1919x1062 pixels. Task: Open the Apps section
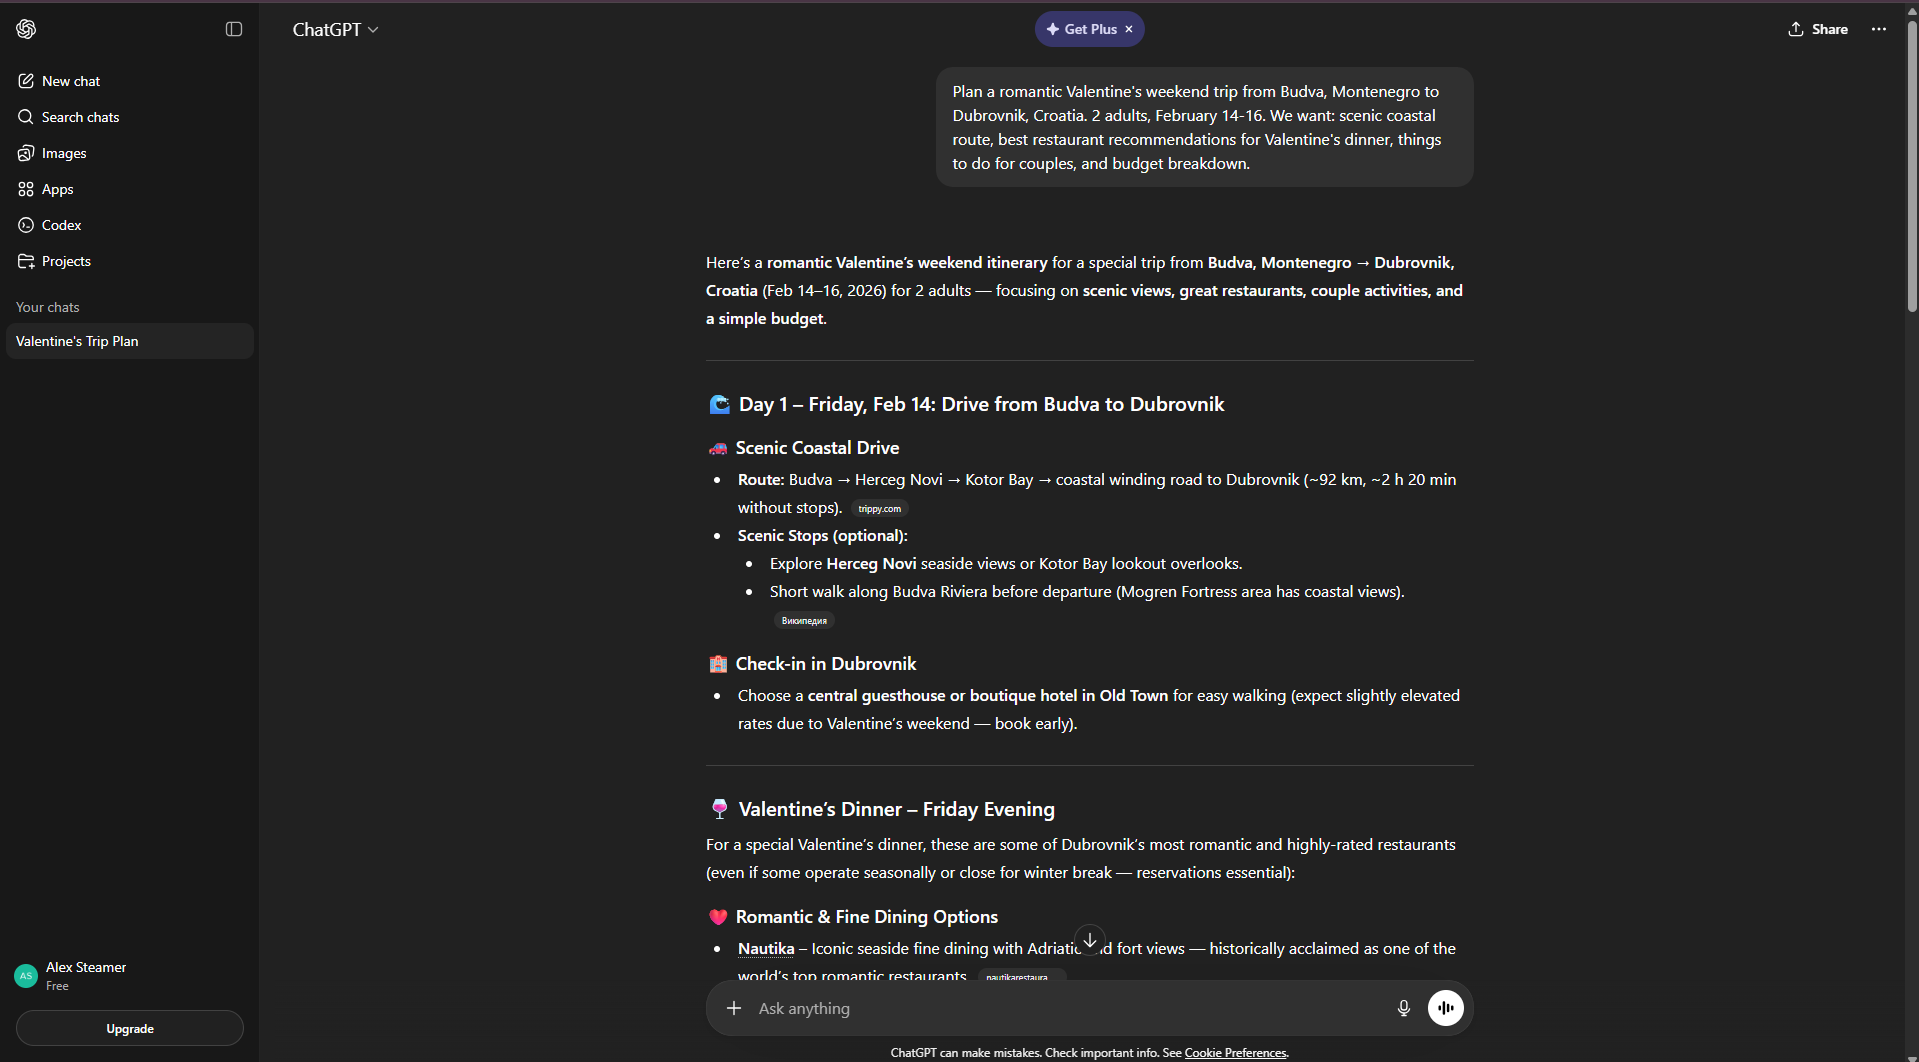tap(57, 189)
